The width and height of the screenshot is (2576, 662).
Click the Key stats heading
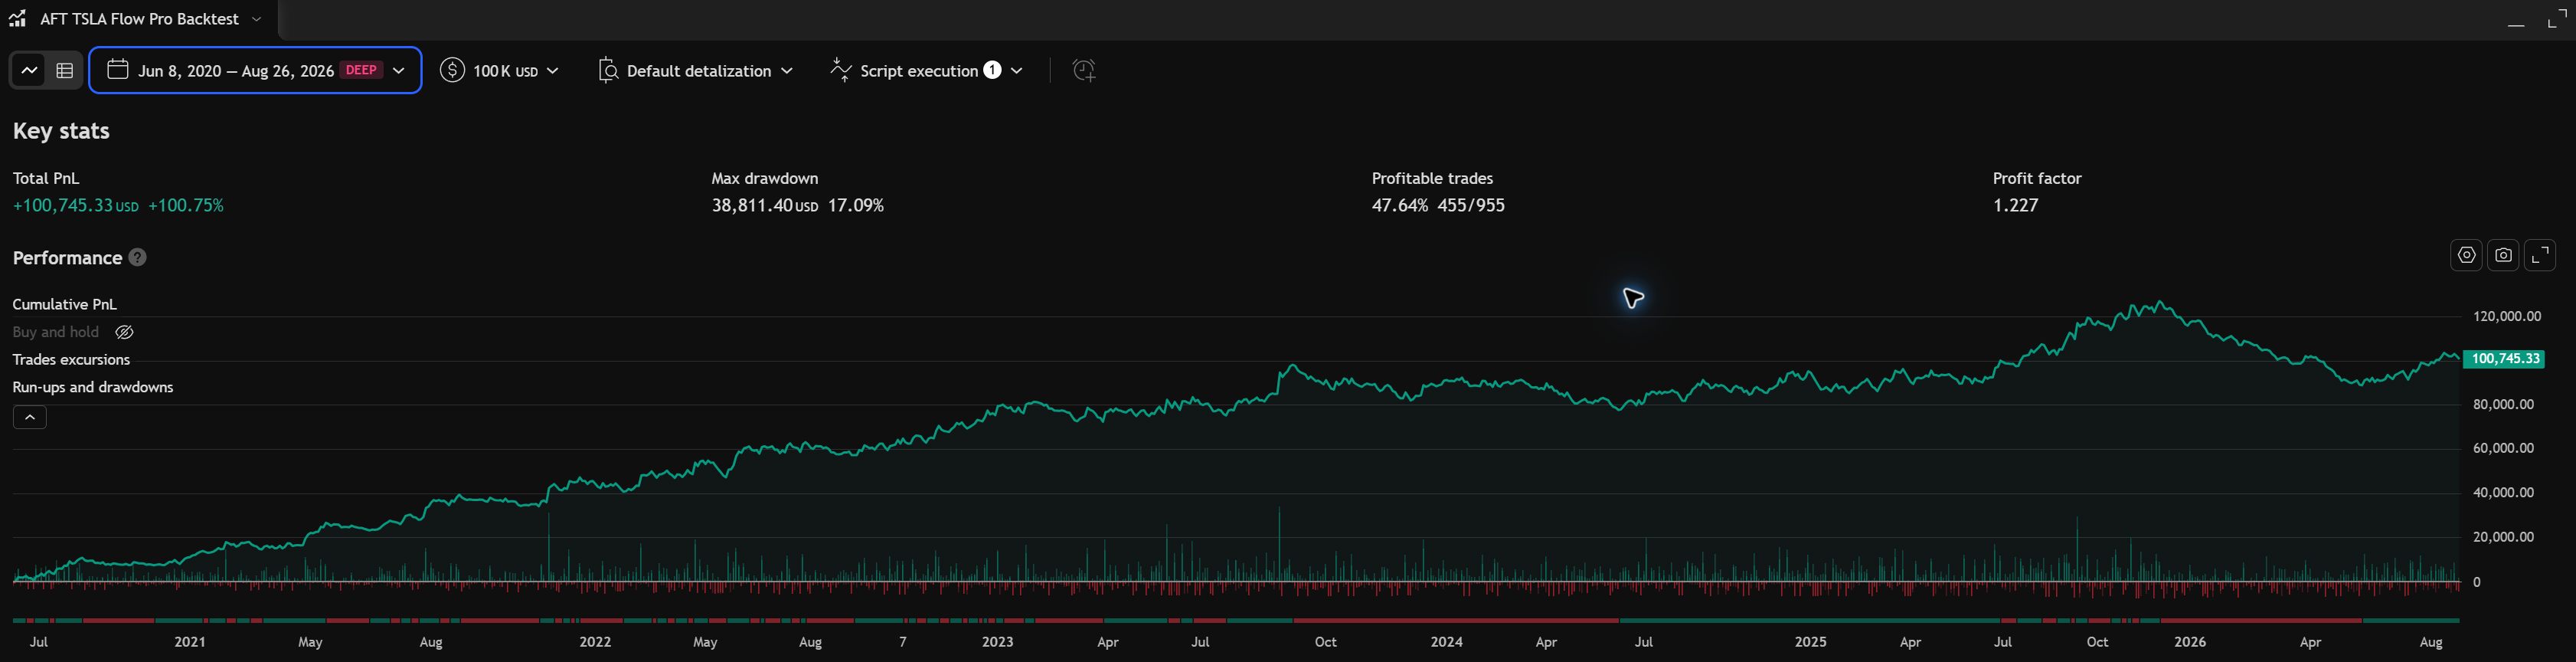(61, 131)
